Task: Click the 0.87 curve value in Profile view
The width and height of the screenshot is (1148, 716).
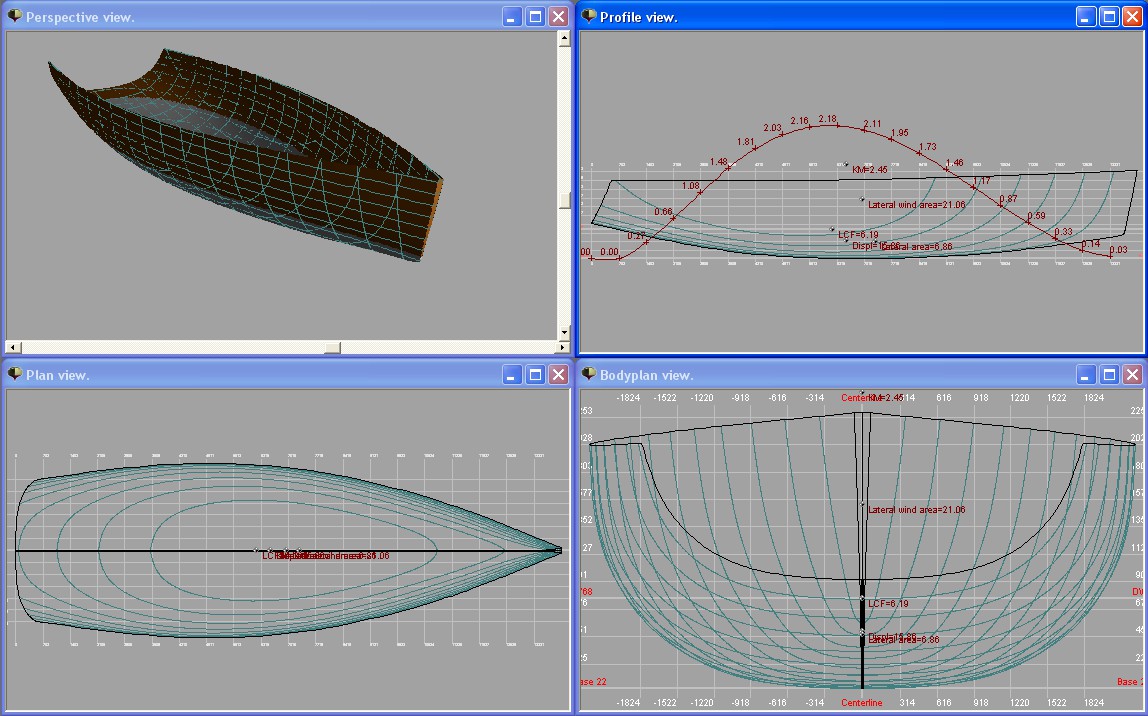Action: (x=1008, y=198)
